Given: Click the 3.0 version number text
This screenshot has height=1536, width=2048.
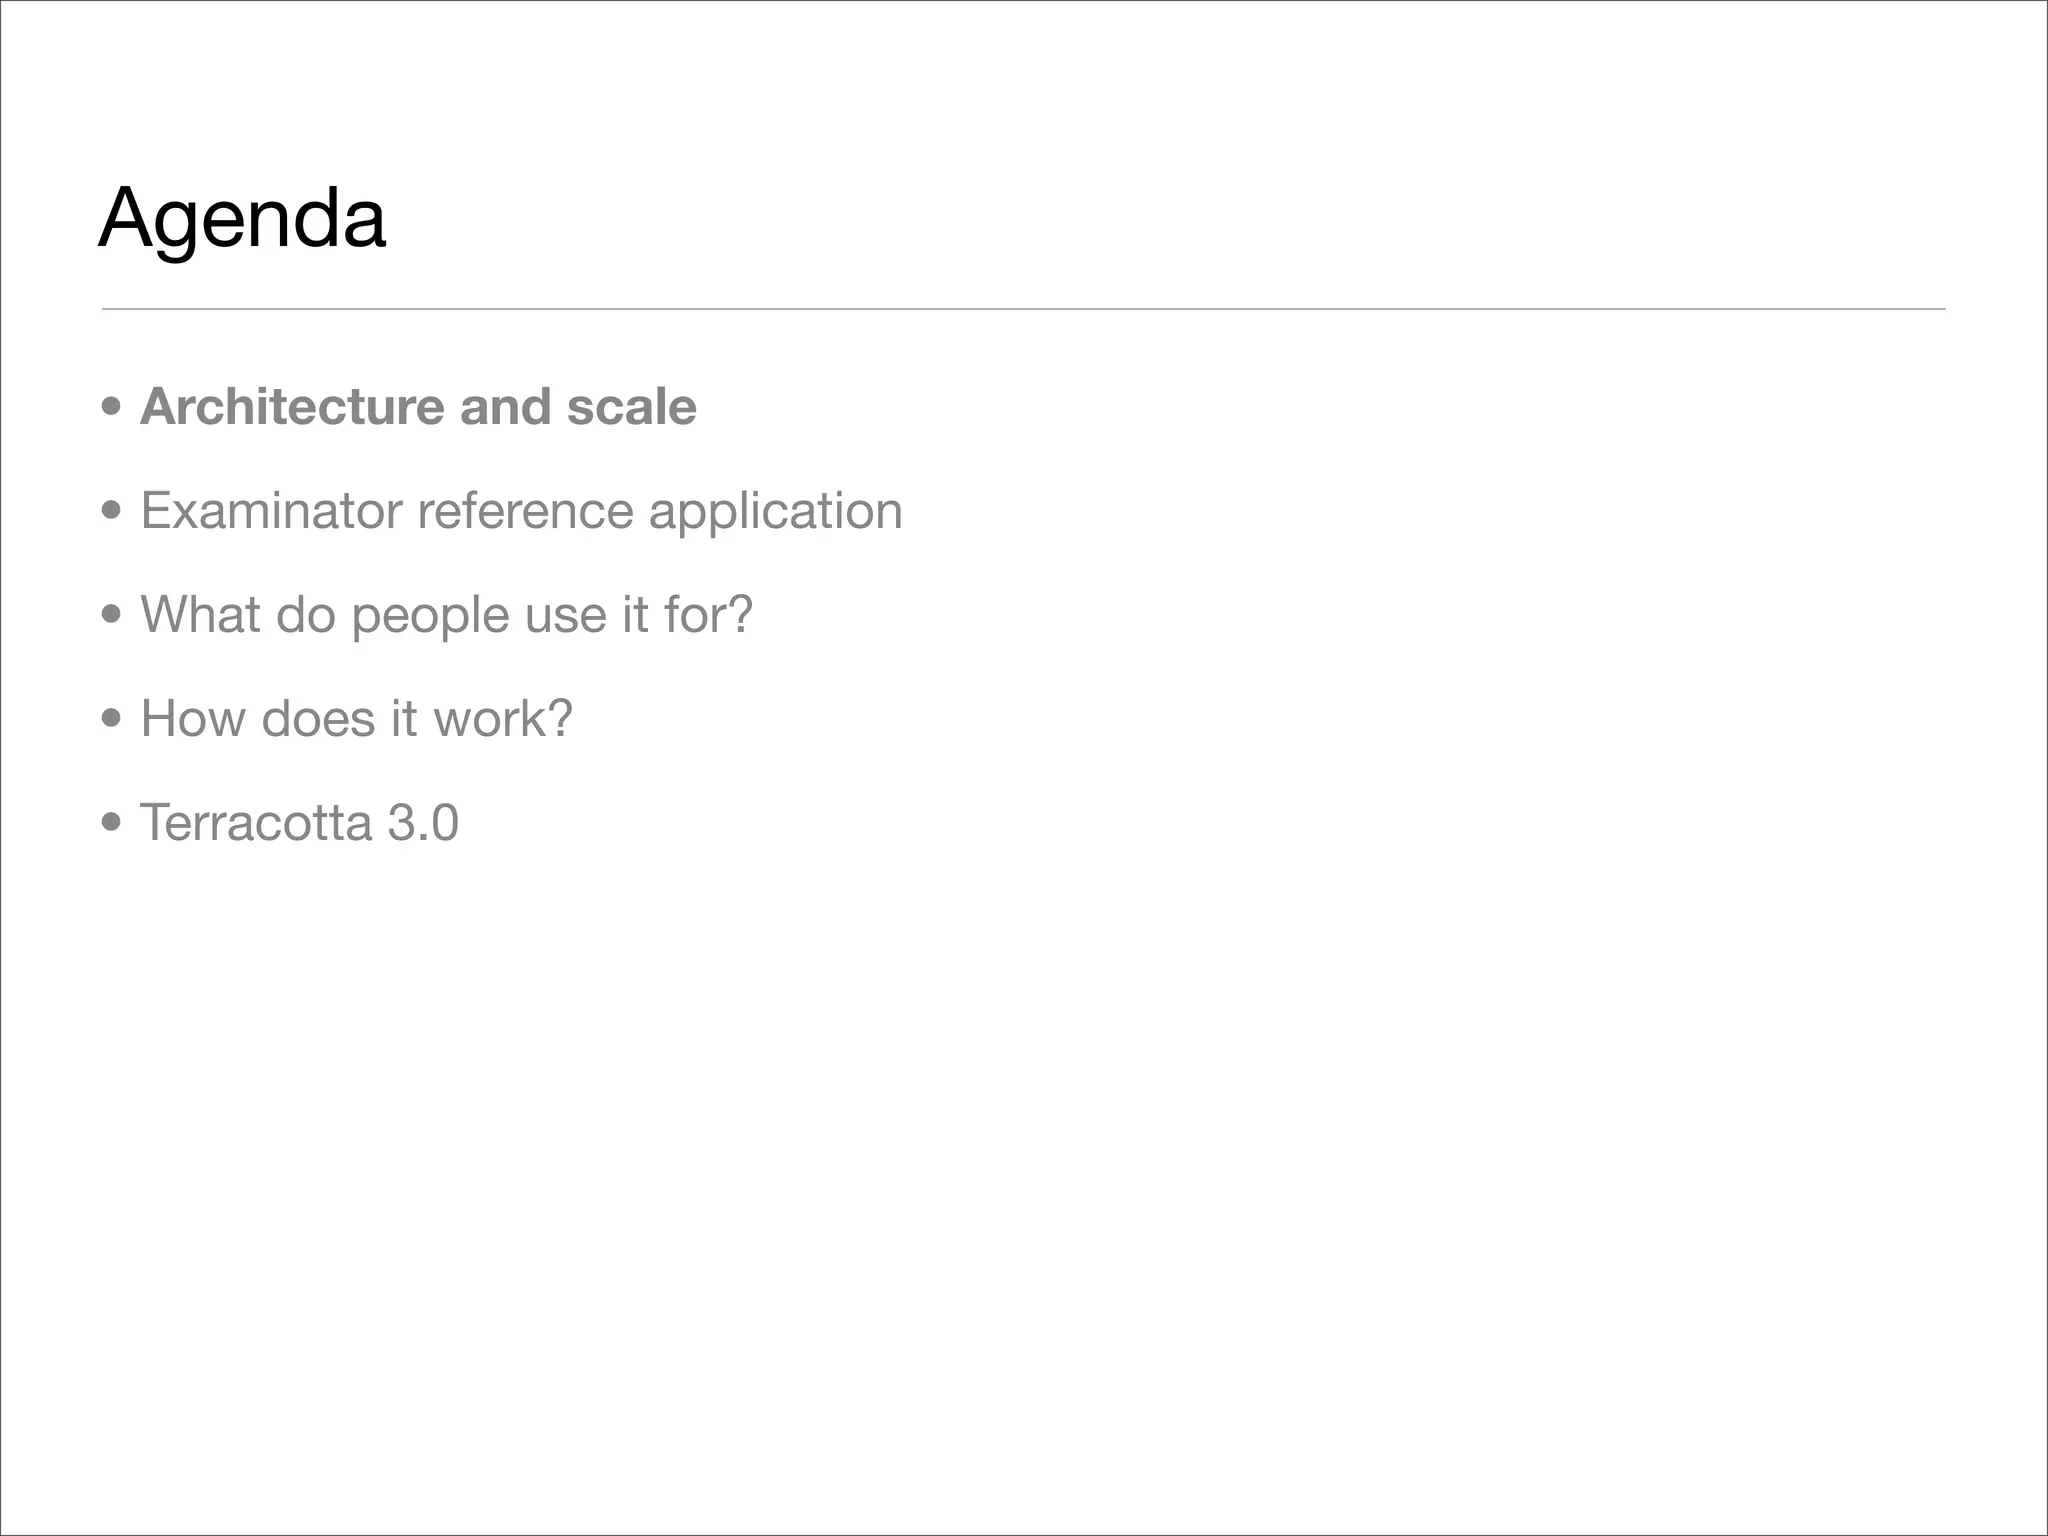Looking at the screenshot, I should (423, 822).
